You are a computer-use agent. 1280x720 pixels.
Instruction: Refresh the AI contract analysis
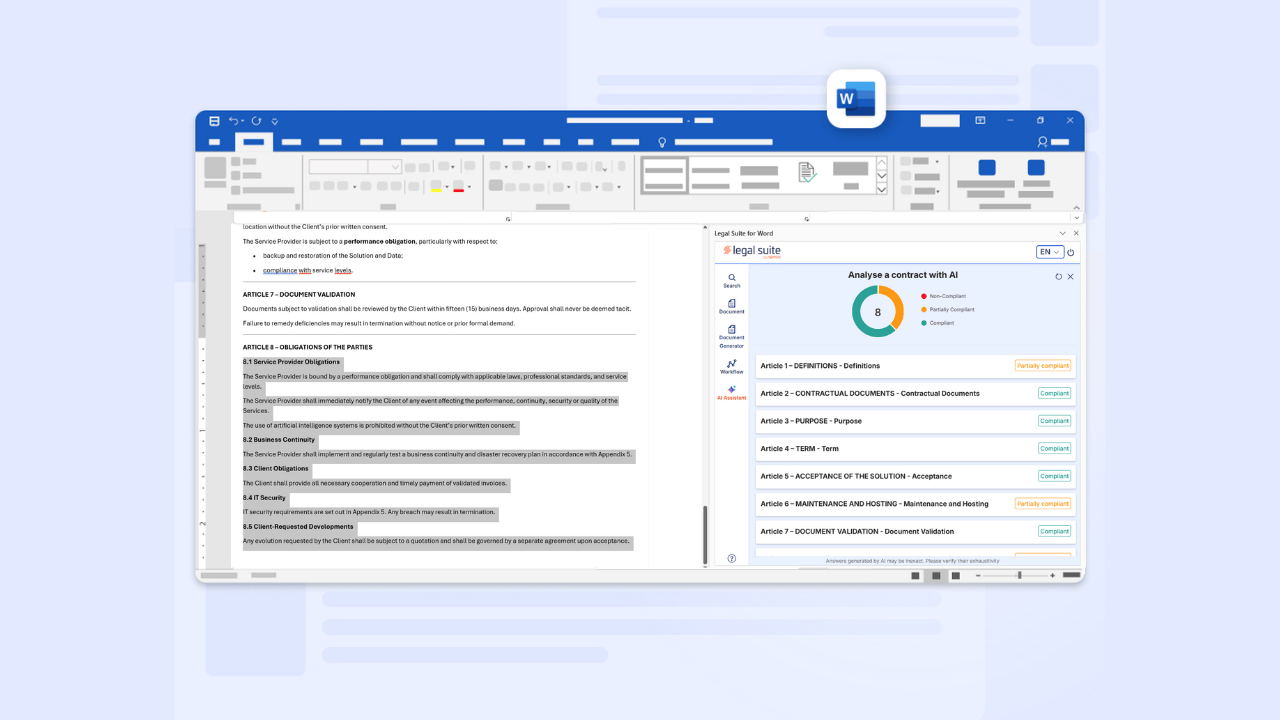coord(1059,276)
